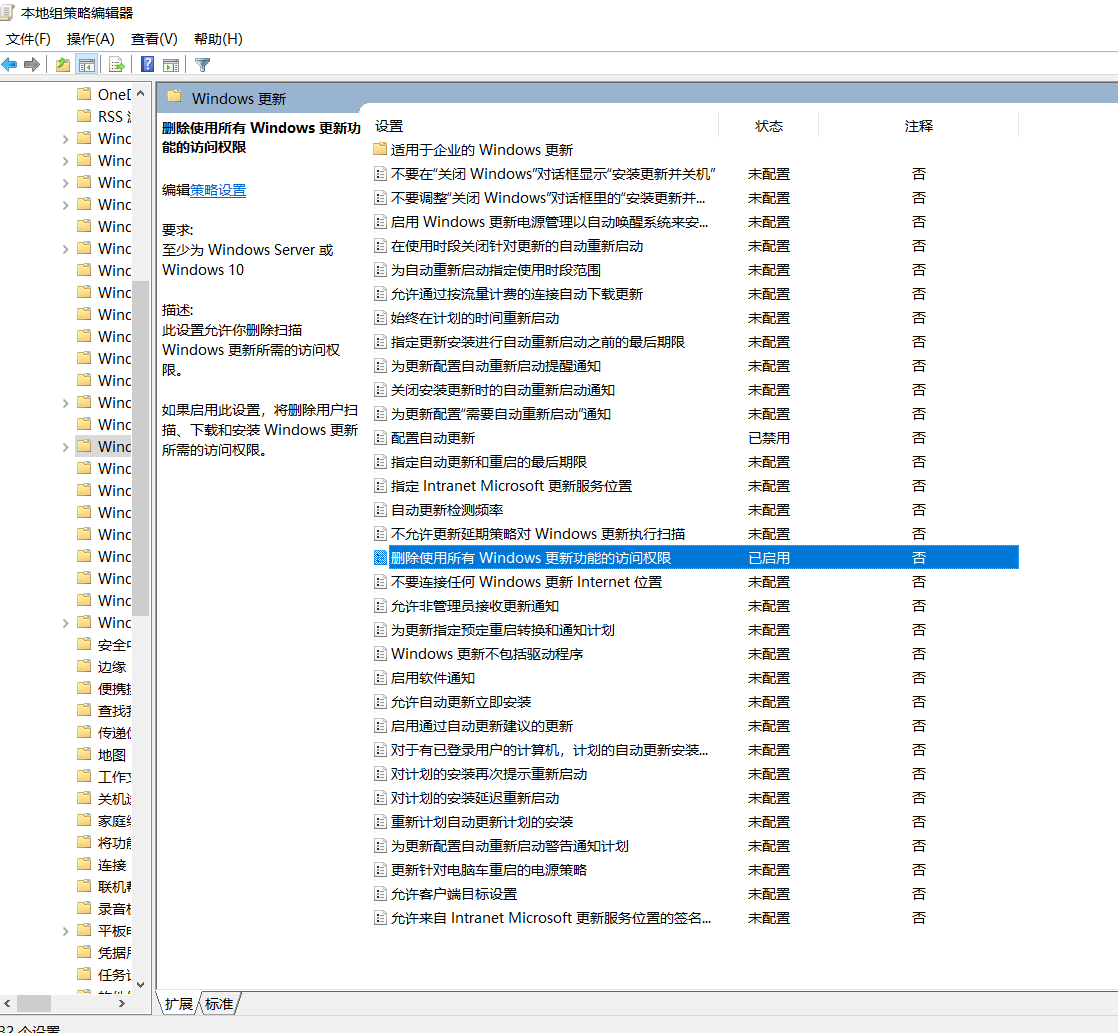
Task: Click the 已禁用 status of 配置自动更新
Action: (x=769, y=438)
